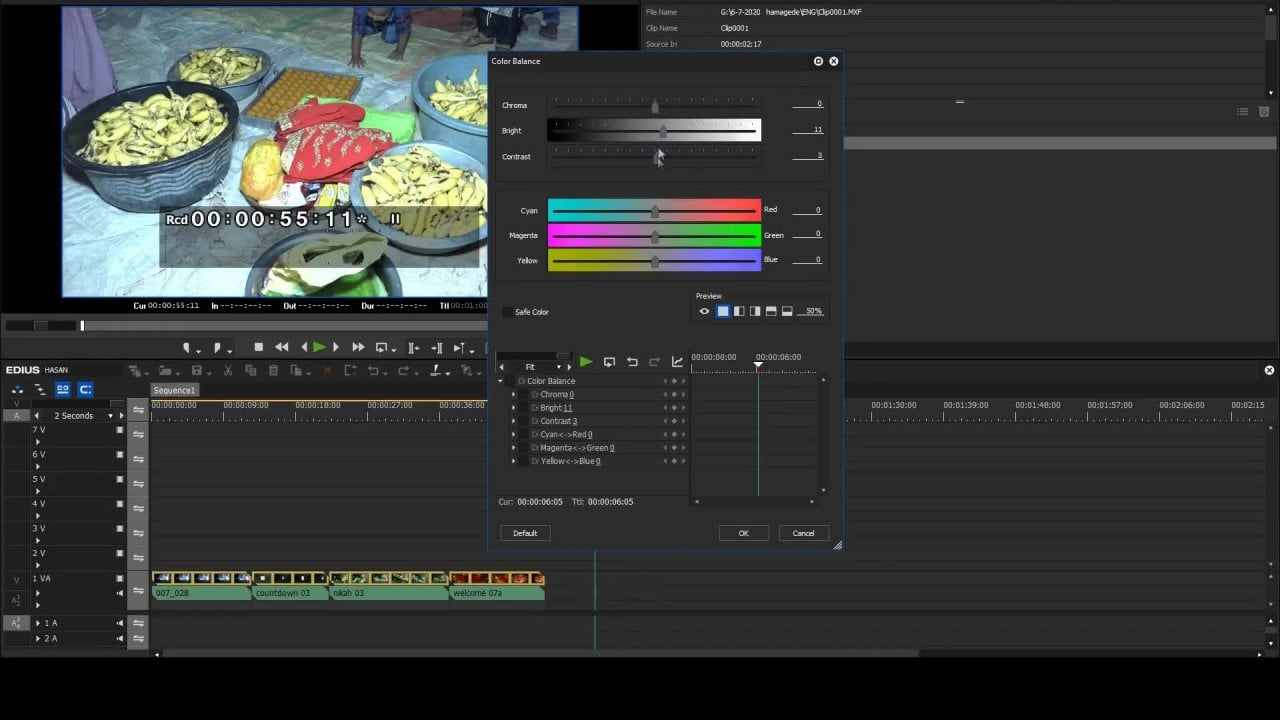
Task: Select the Sequence1 tab
Action: [x=175, y=390]
